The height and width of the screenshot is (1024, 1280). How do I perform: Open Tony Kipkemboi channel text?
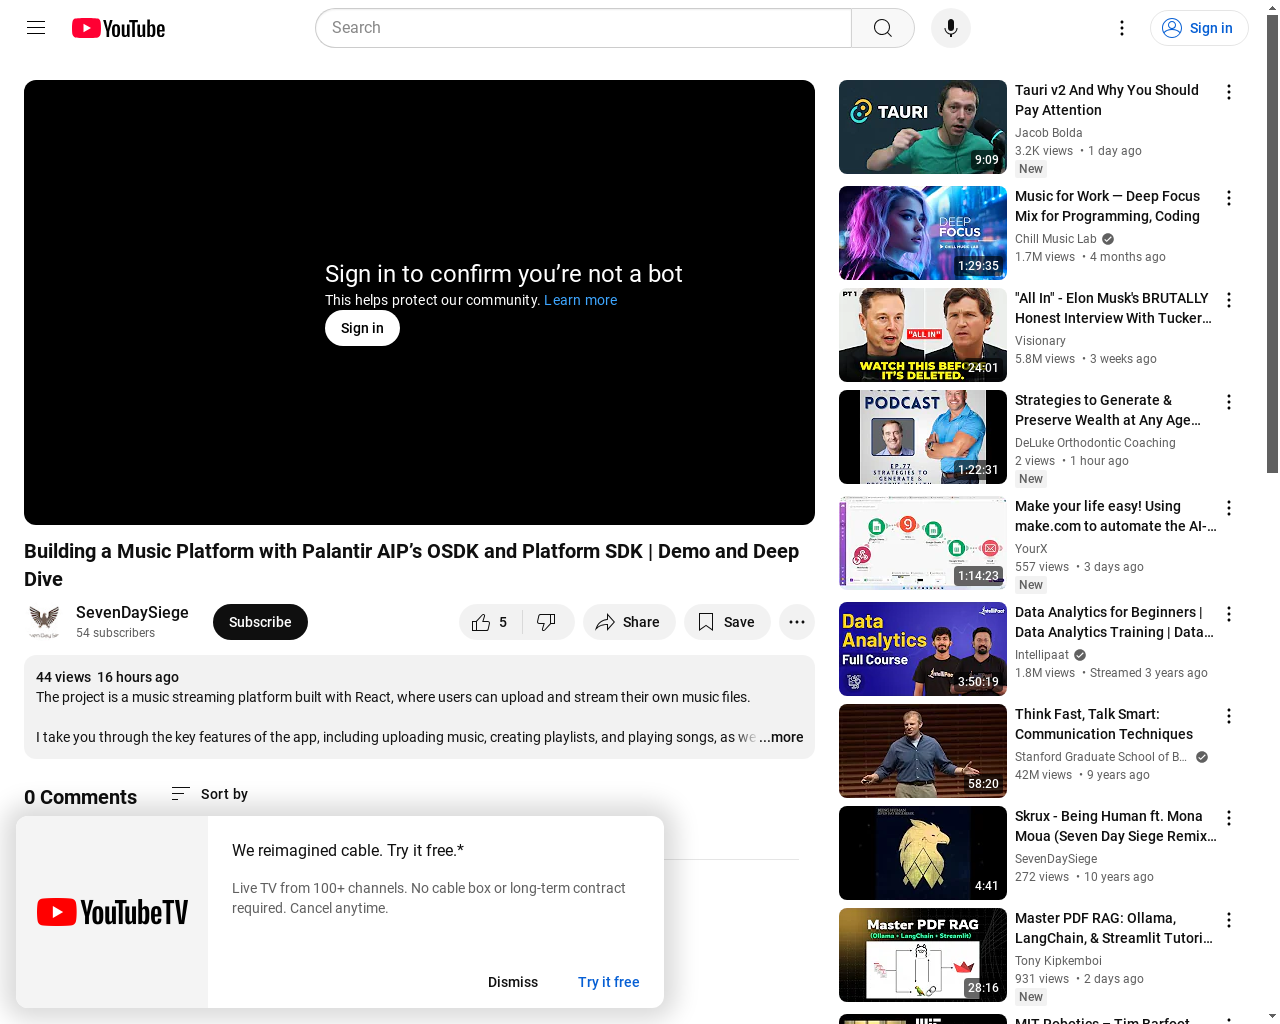(1058, 961)
